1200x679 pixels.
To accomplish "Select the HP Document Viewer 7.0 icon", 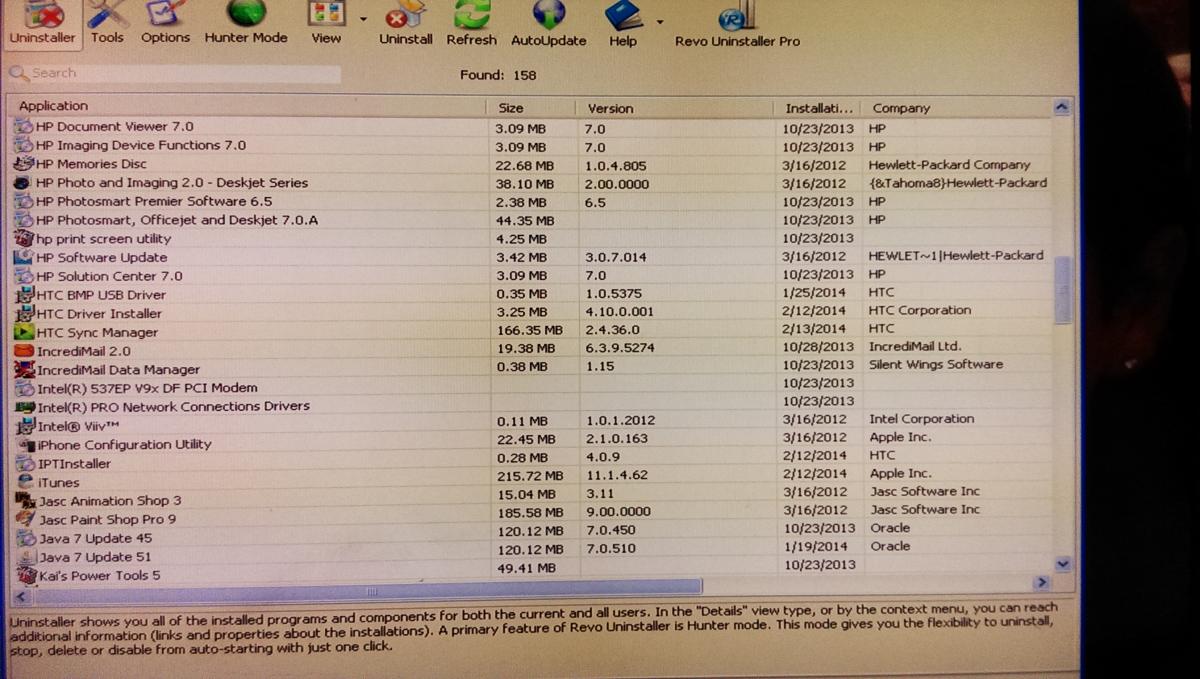I will pos(24,127).
